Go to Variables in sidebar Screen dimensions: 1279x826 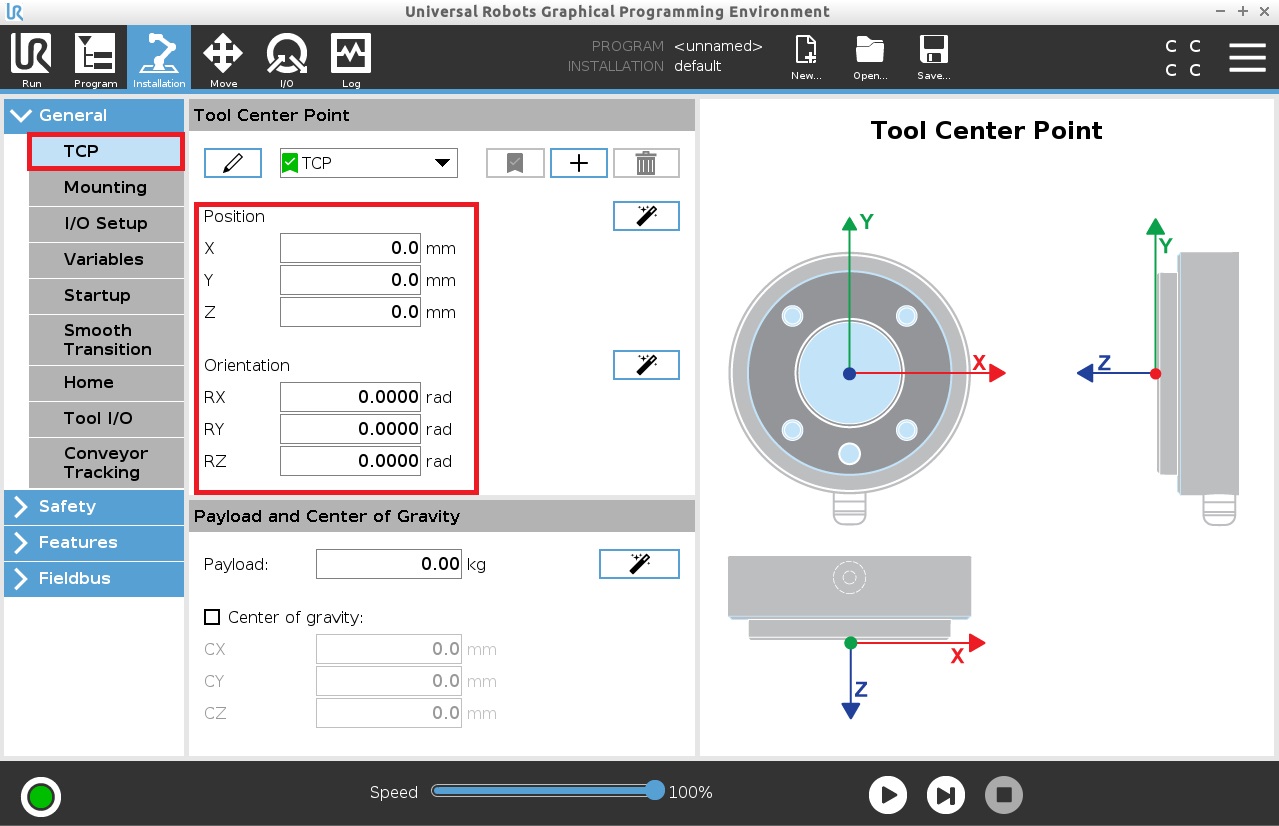click(106, 259)
